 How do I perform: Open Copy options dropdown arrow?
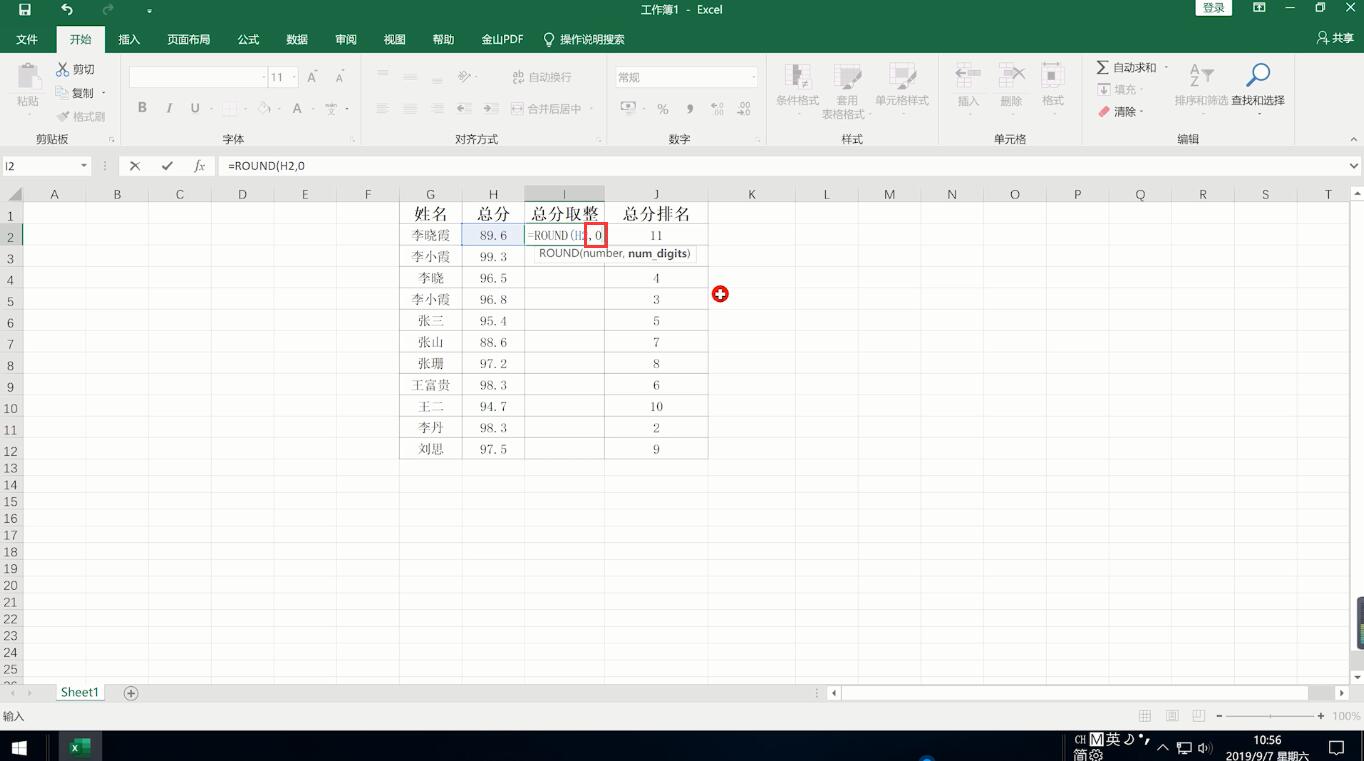point(103,93)
